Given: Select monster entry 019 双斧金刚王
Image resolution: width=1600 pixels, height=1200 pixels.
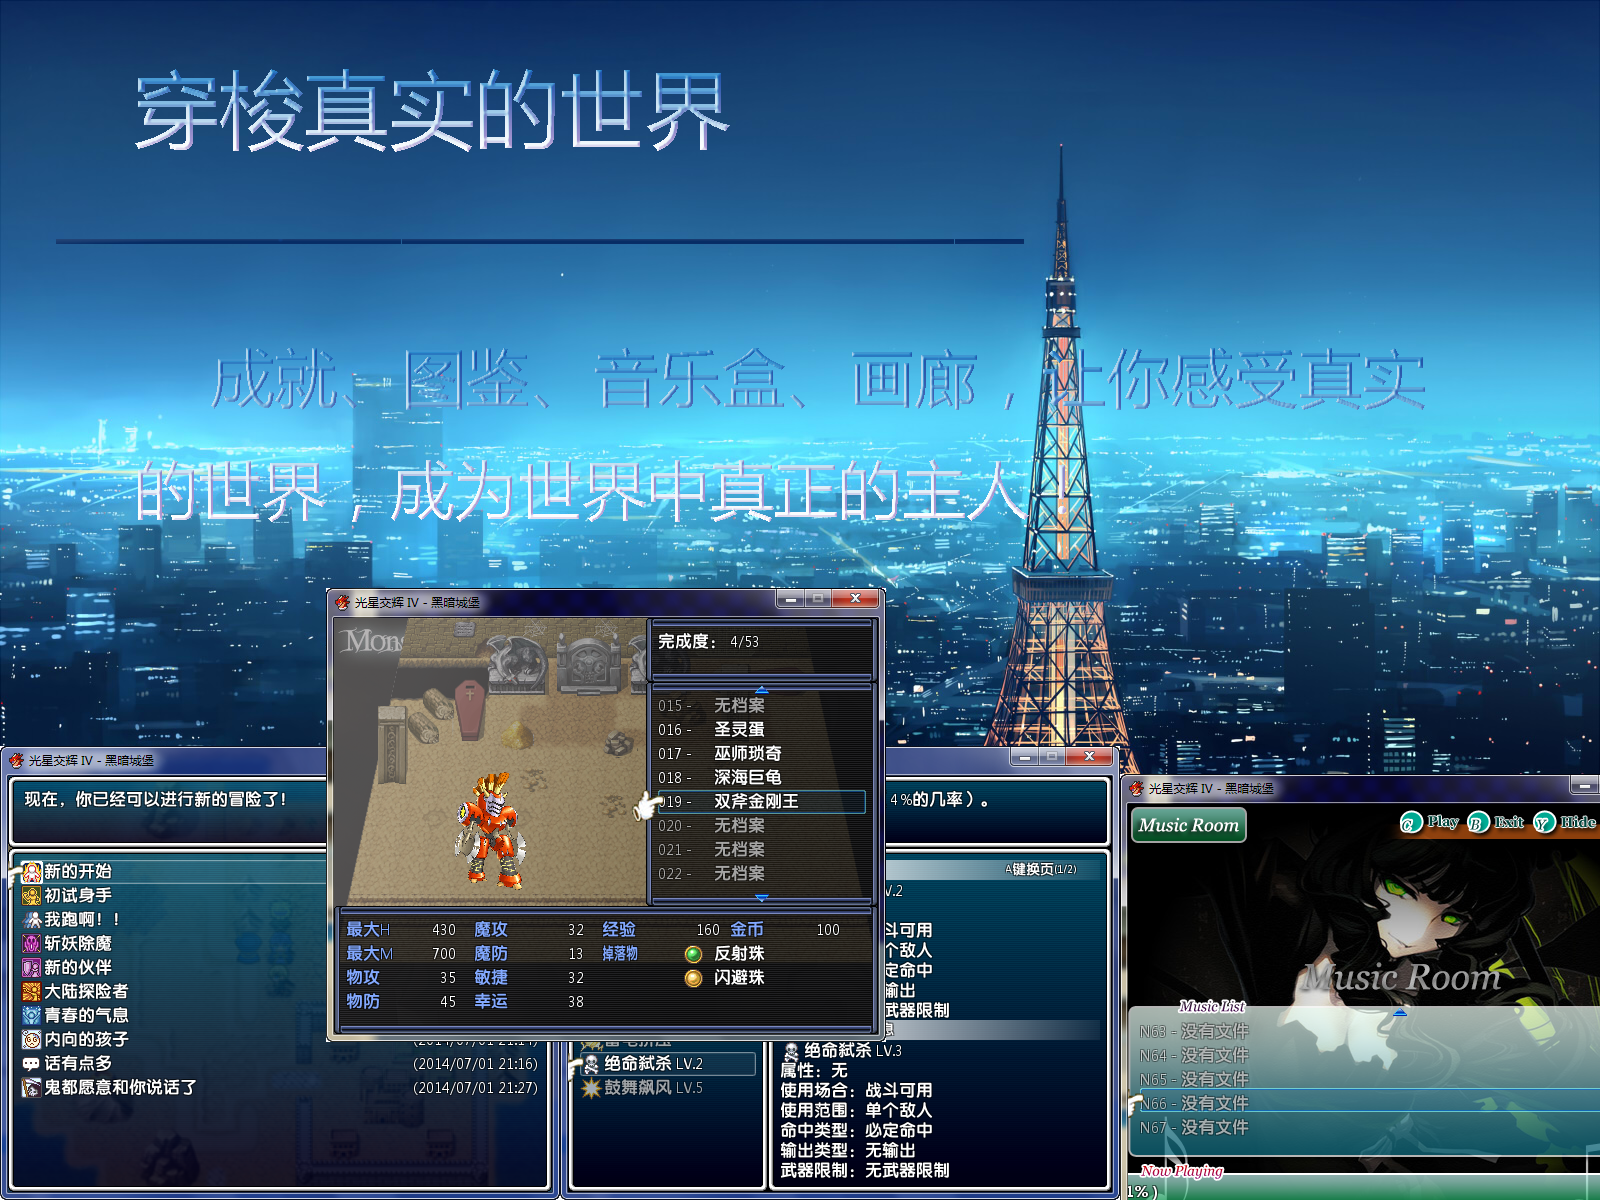Looking at the screenshot, I should point(760,802).
